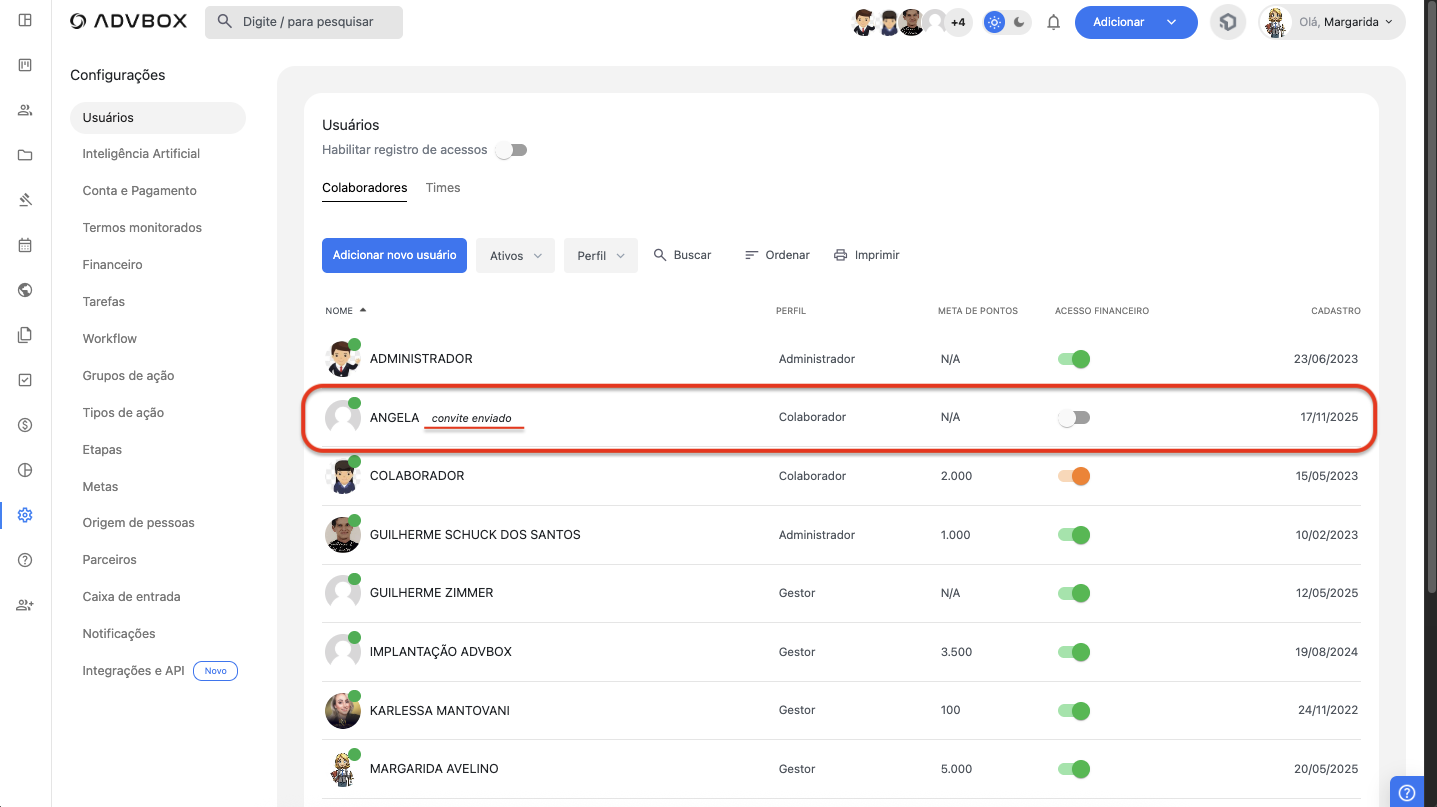Click the globe icon in left sidebar
Image resolution: width=1437 pixels, height=807 pixels.
(x=25, y=290)
